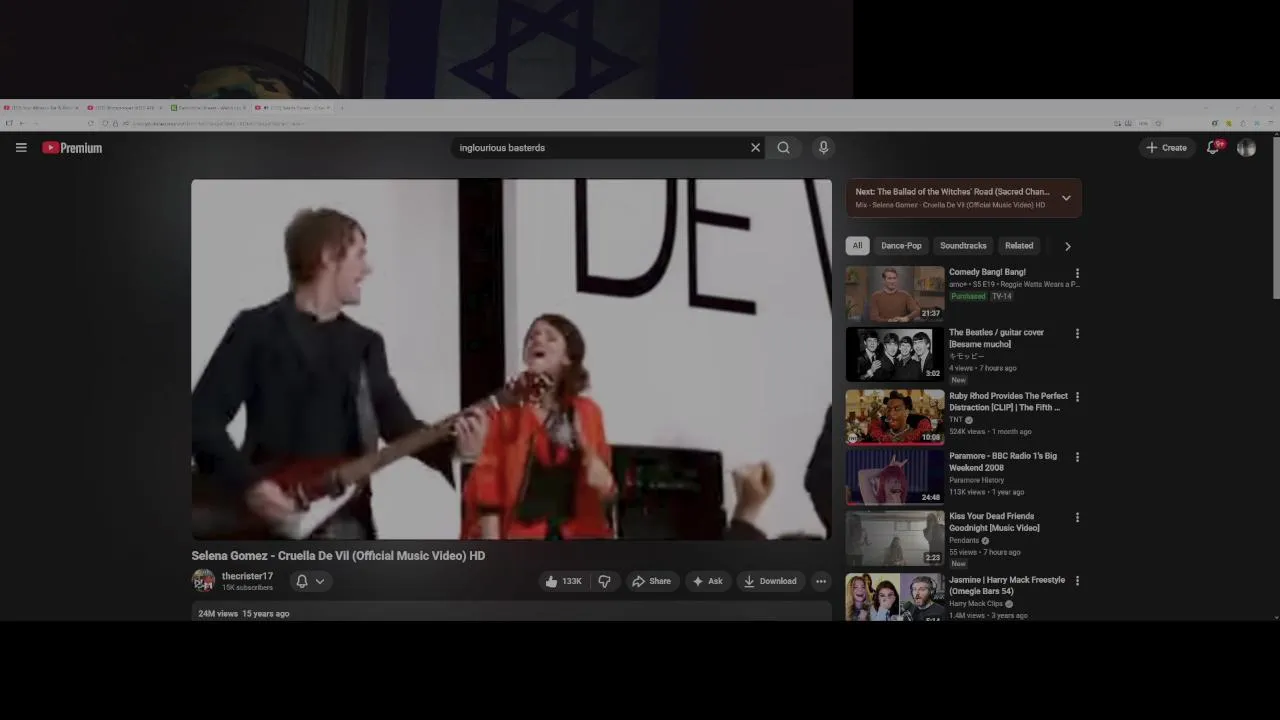This screenshot has height=720, width=1280.
Task: Click the Purchased badge text
Action: pos(968,296)
